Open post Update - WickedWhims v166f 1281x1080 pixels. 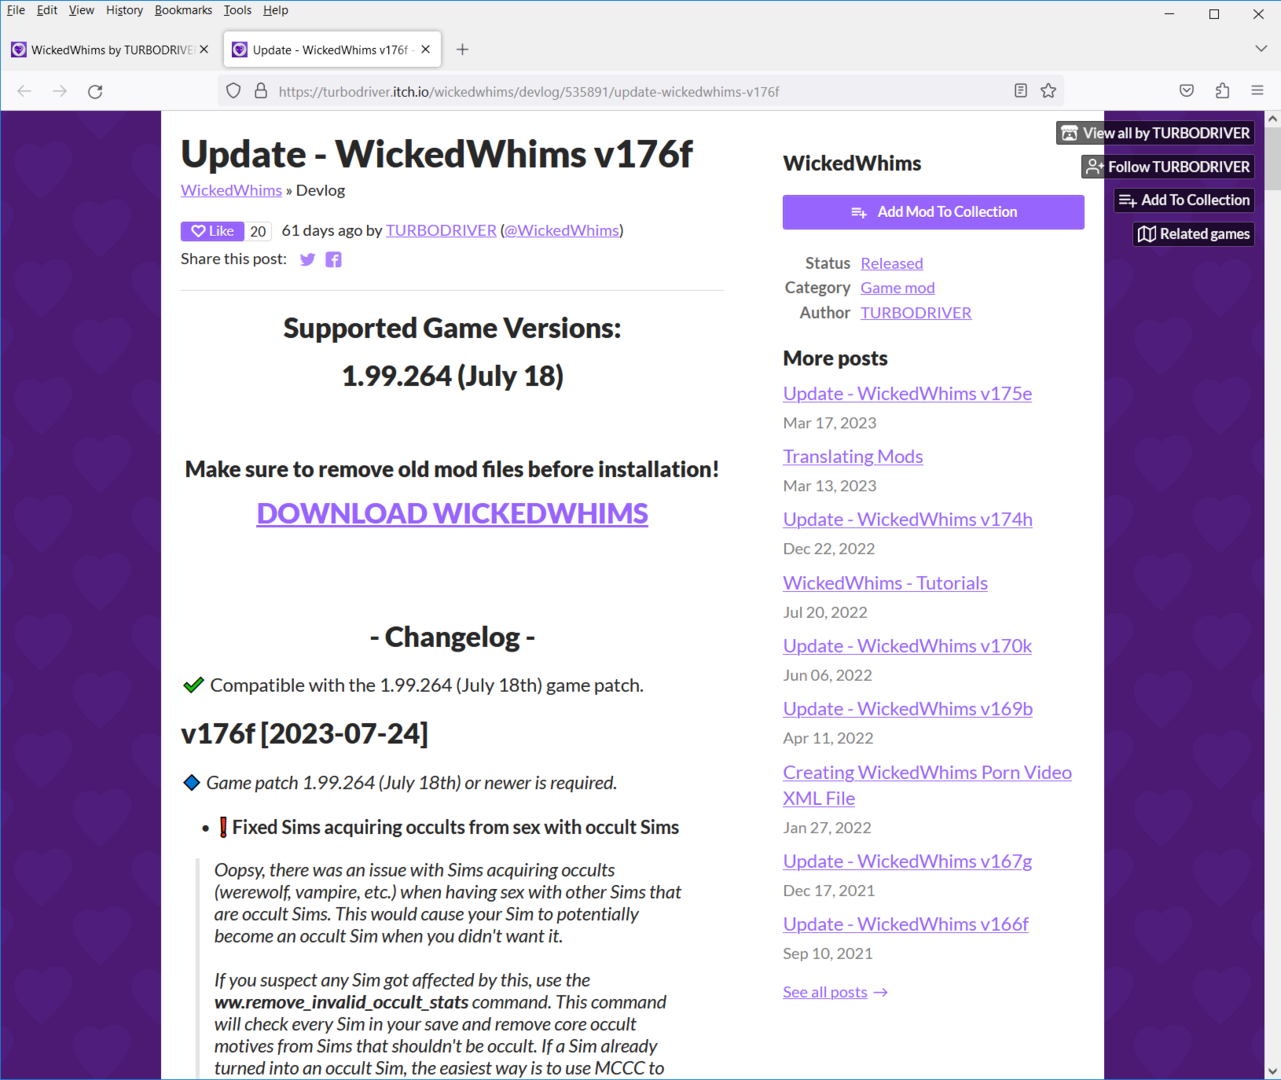[x=906, y=924]
